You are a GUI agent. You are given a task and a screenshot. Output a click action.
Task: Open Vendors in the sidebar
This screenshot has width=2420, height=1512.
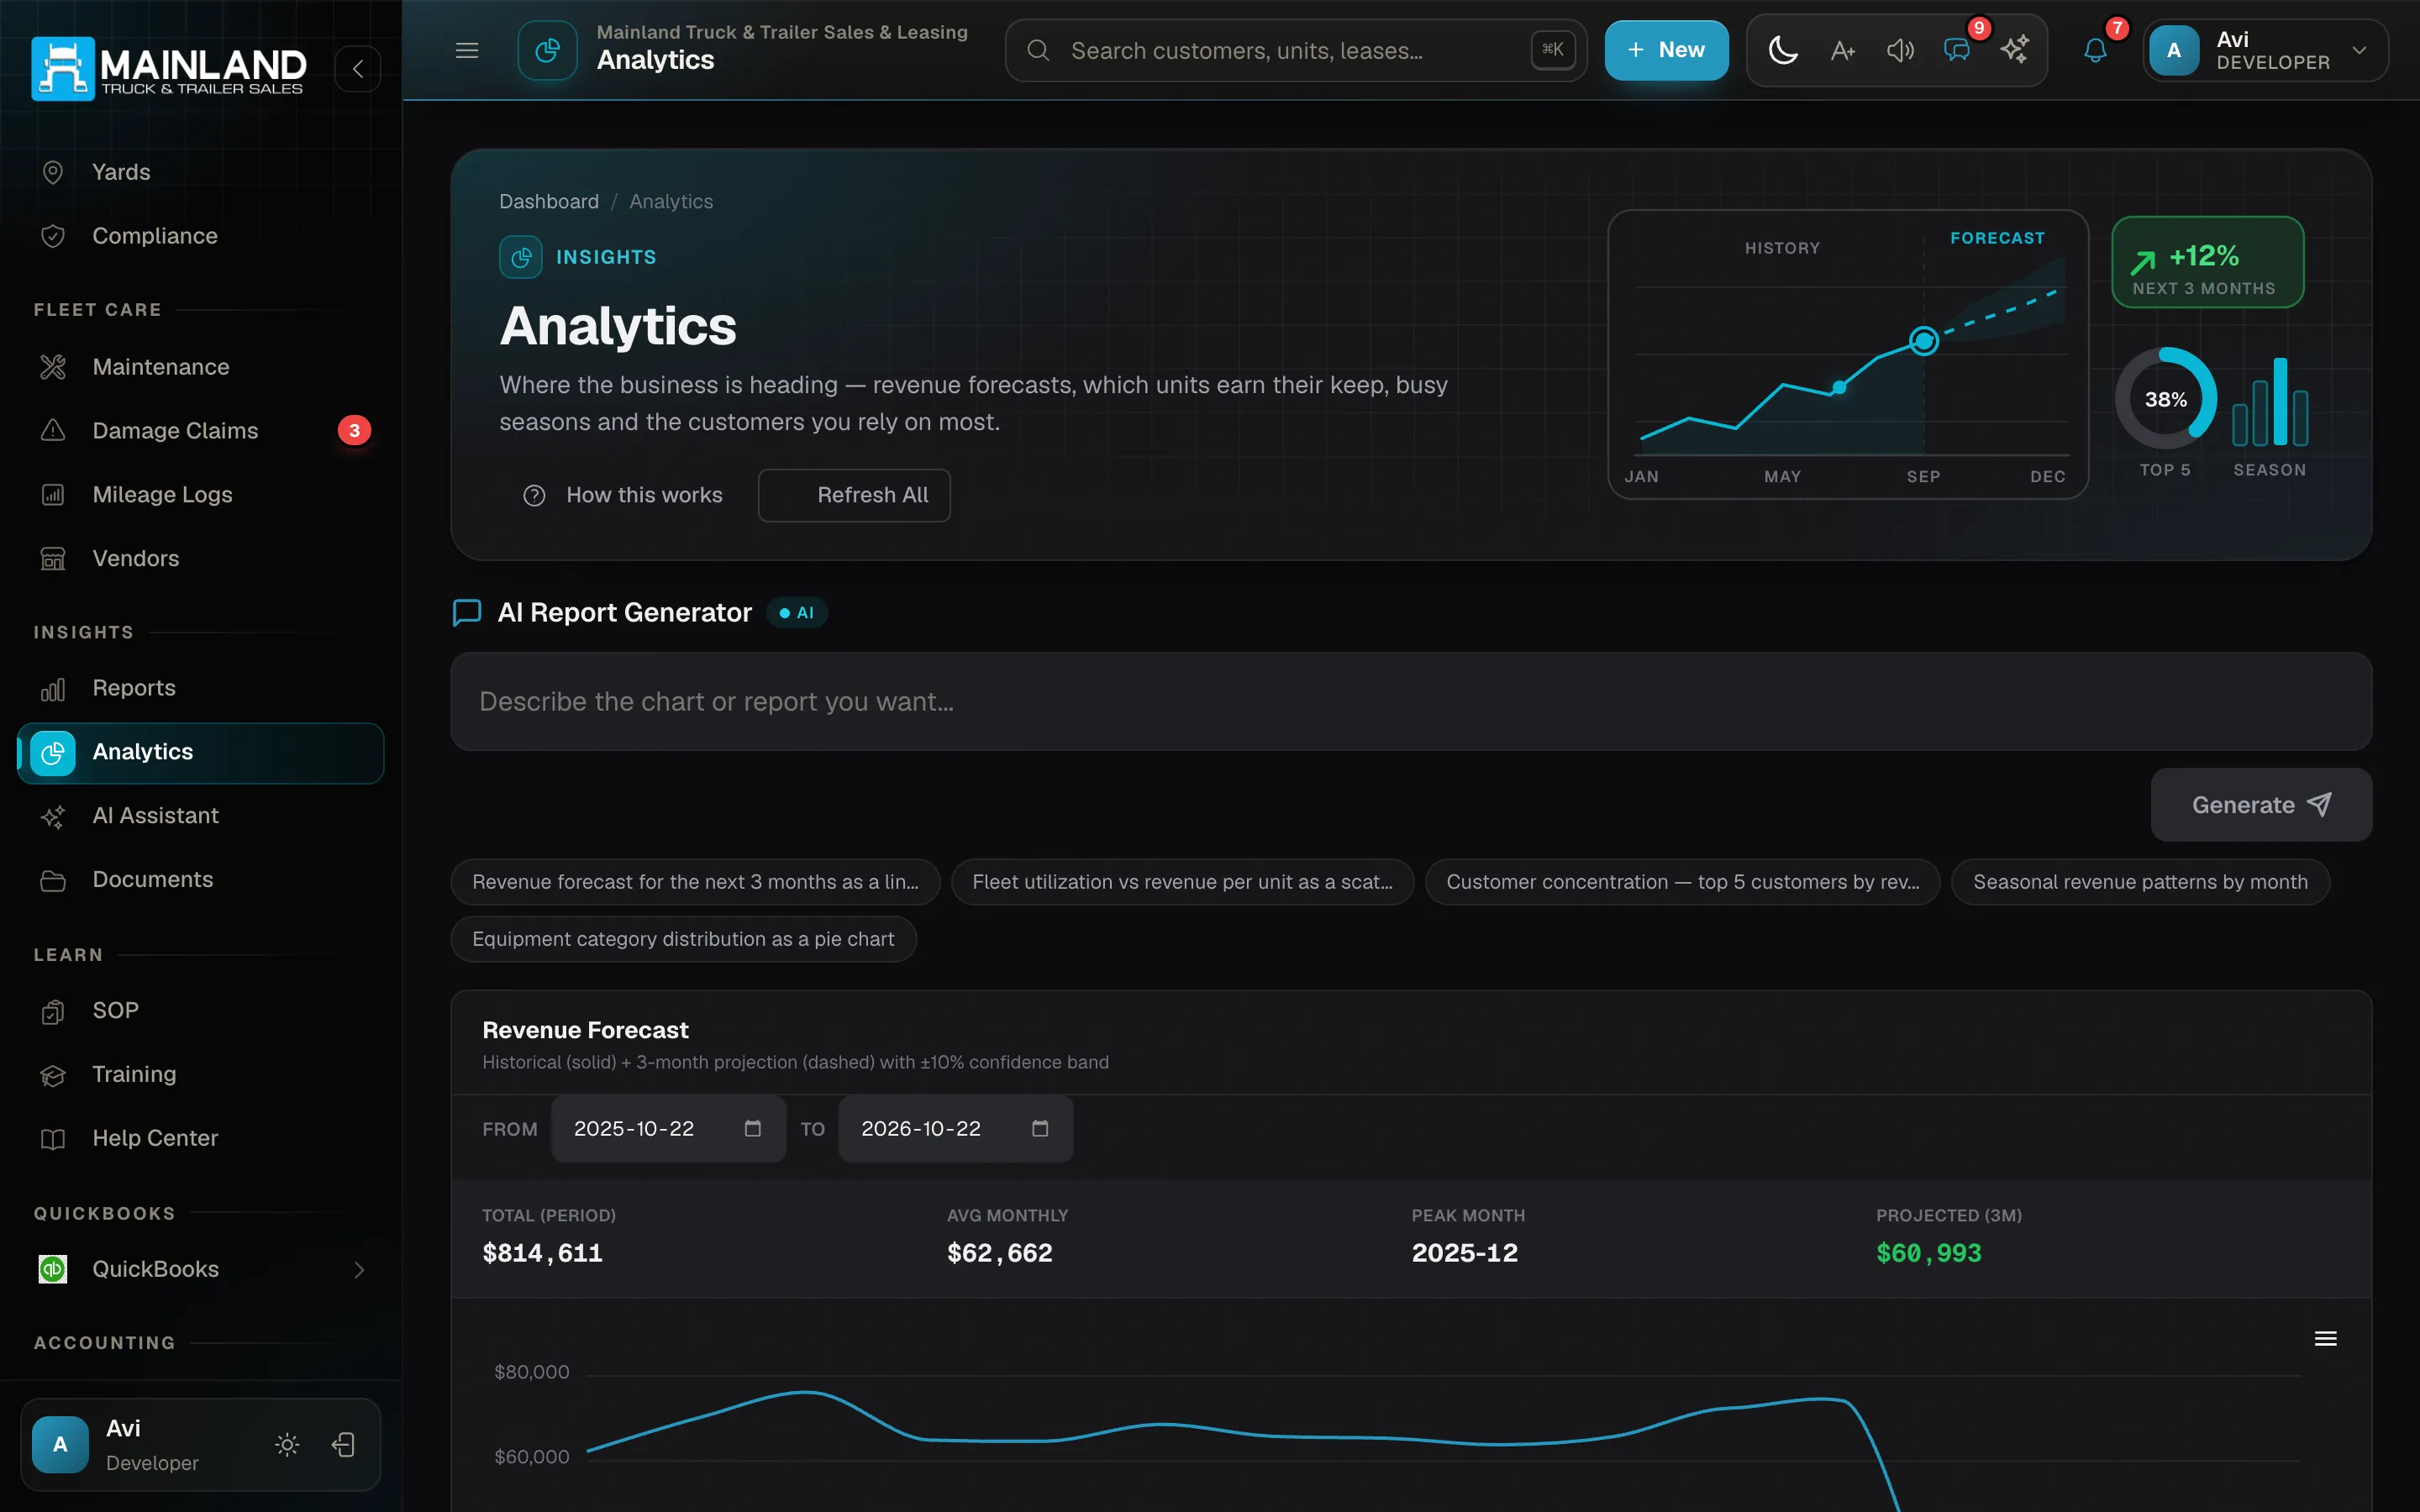coord(200,559)
